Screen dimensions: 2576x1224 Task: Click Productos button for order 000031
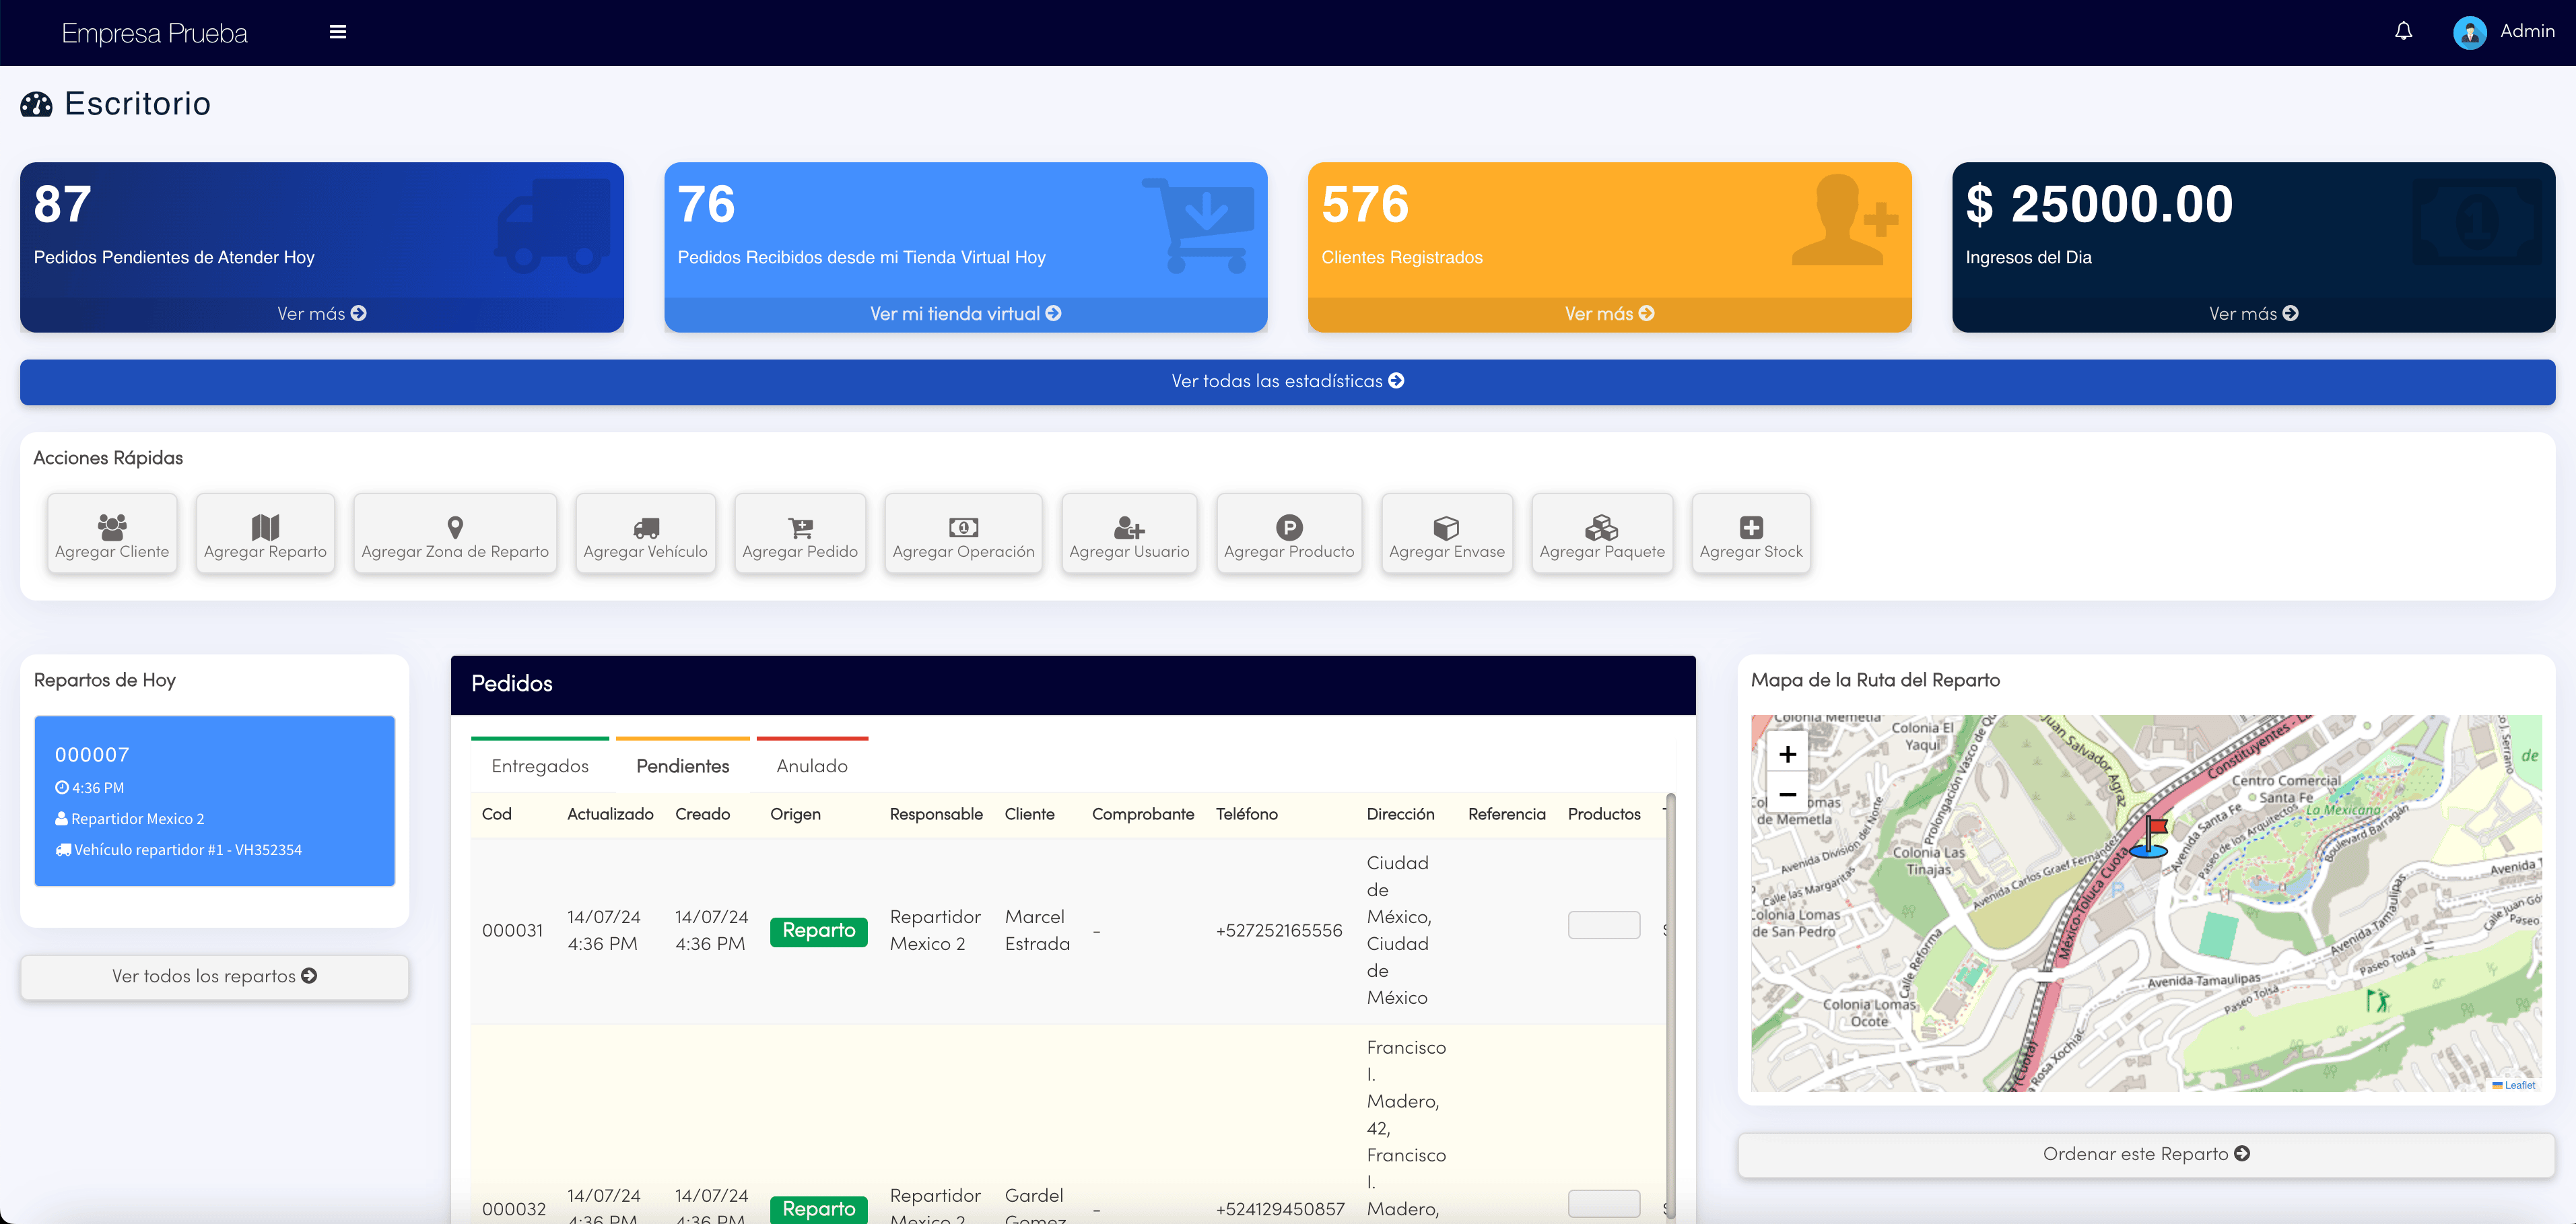click(x=1604, y=925)
